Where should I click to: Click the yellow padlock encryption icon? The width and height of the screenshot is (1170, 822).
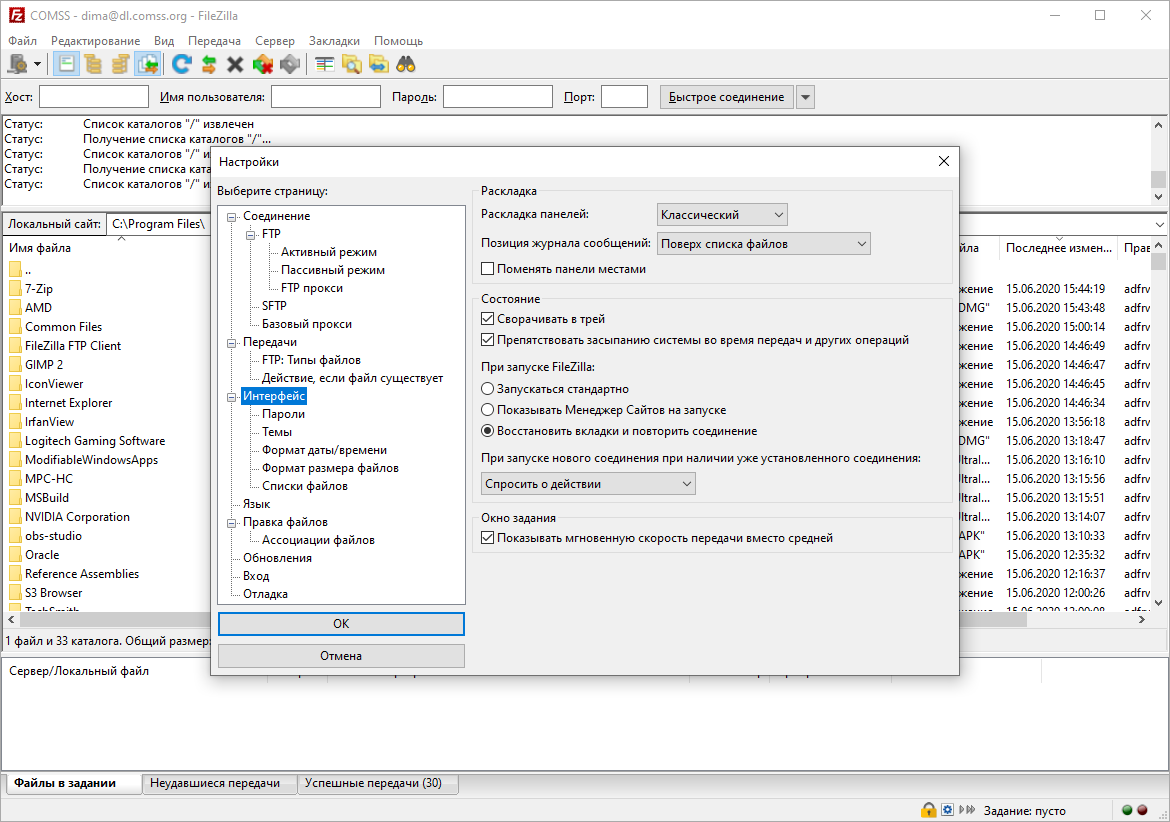(928, 810)
